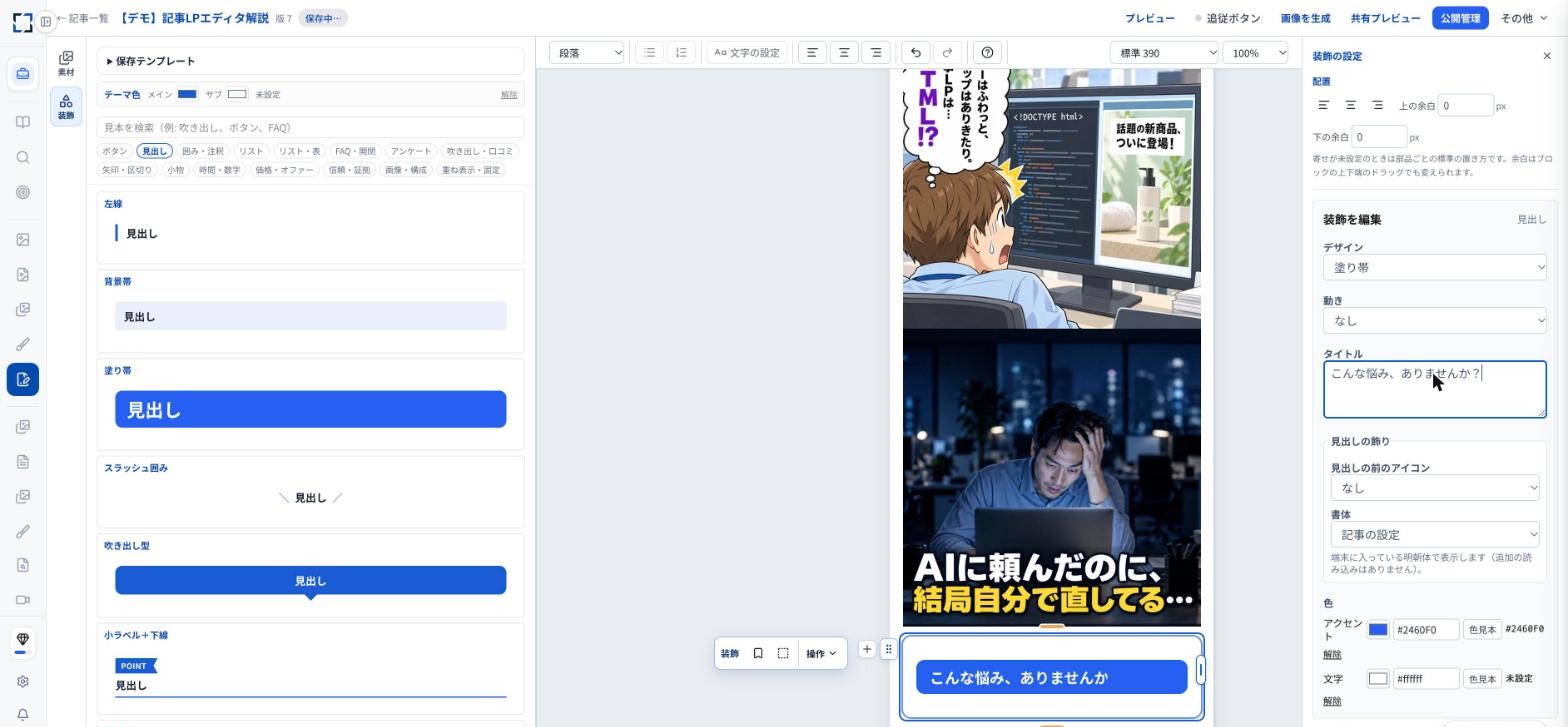Set center alignment in the 配置 section
The height and width of the screenshot is (727, 1568).
click(x=1350, y=106)
